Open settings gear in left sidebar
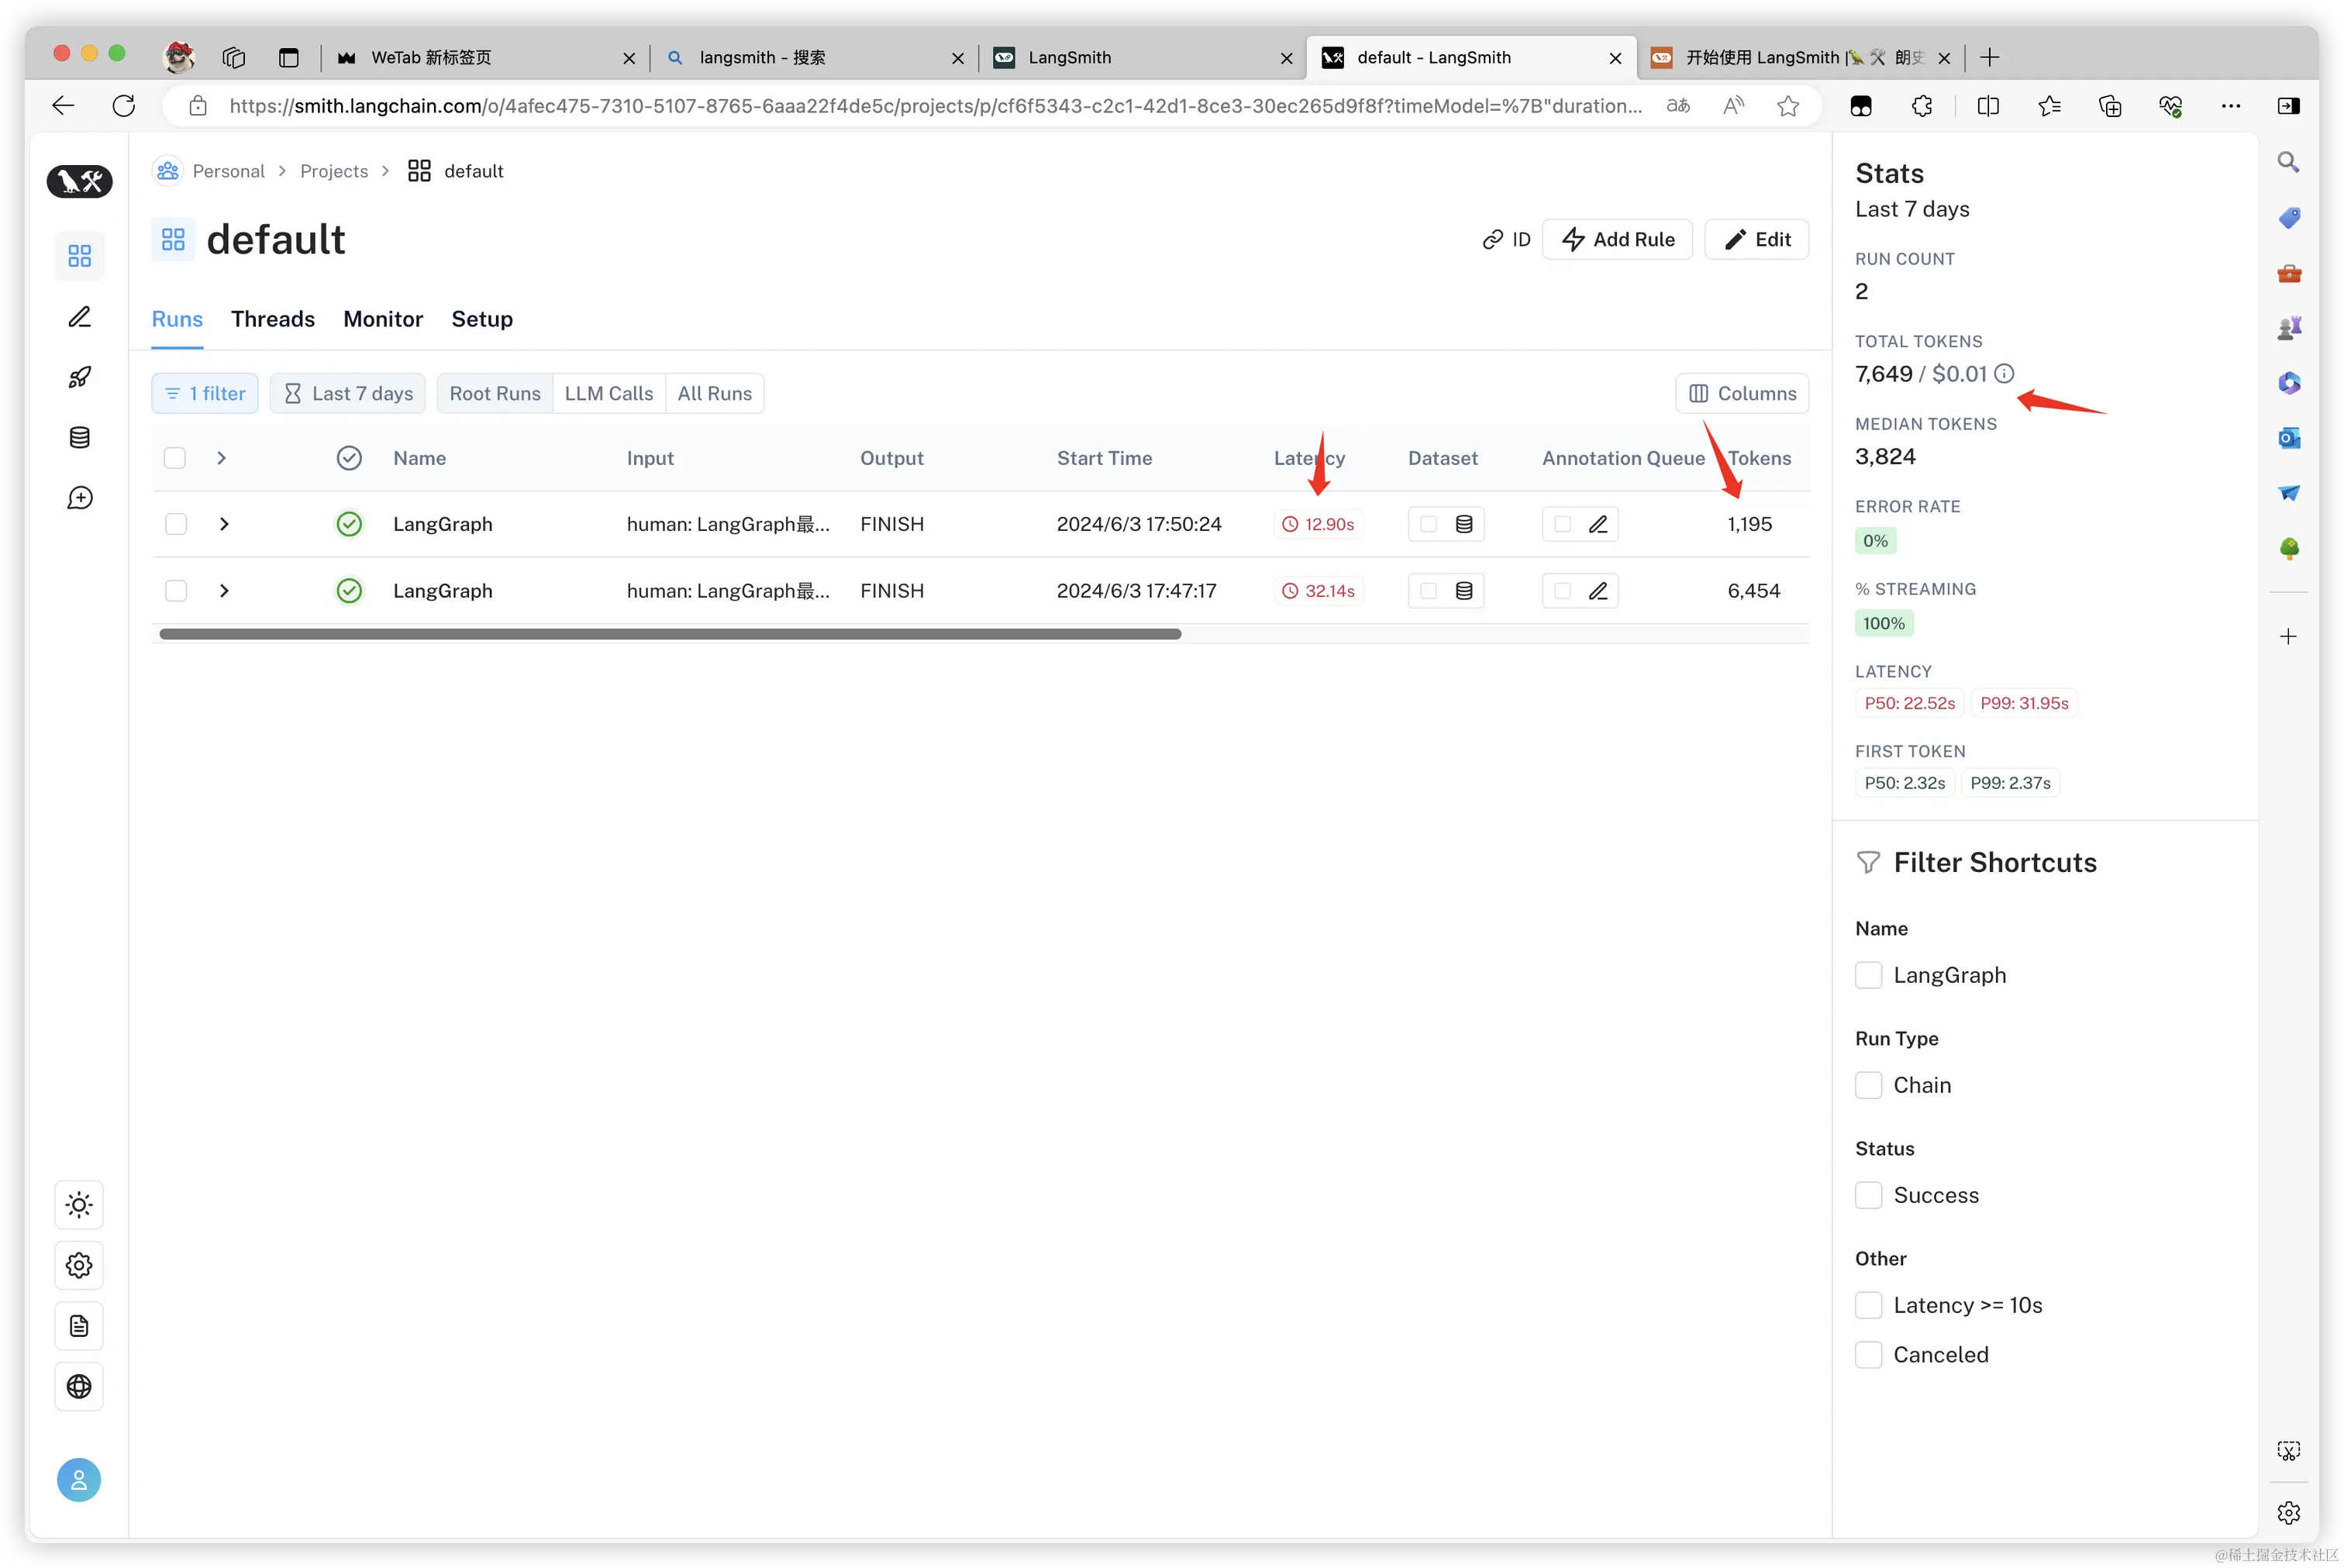This screenshot has width=2344, height=1568. [79, 1265]
